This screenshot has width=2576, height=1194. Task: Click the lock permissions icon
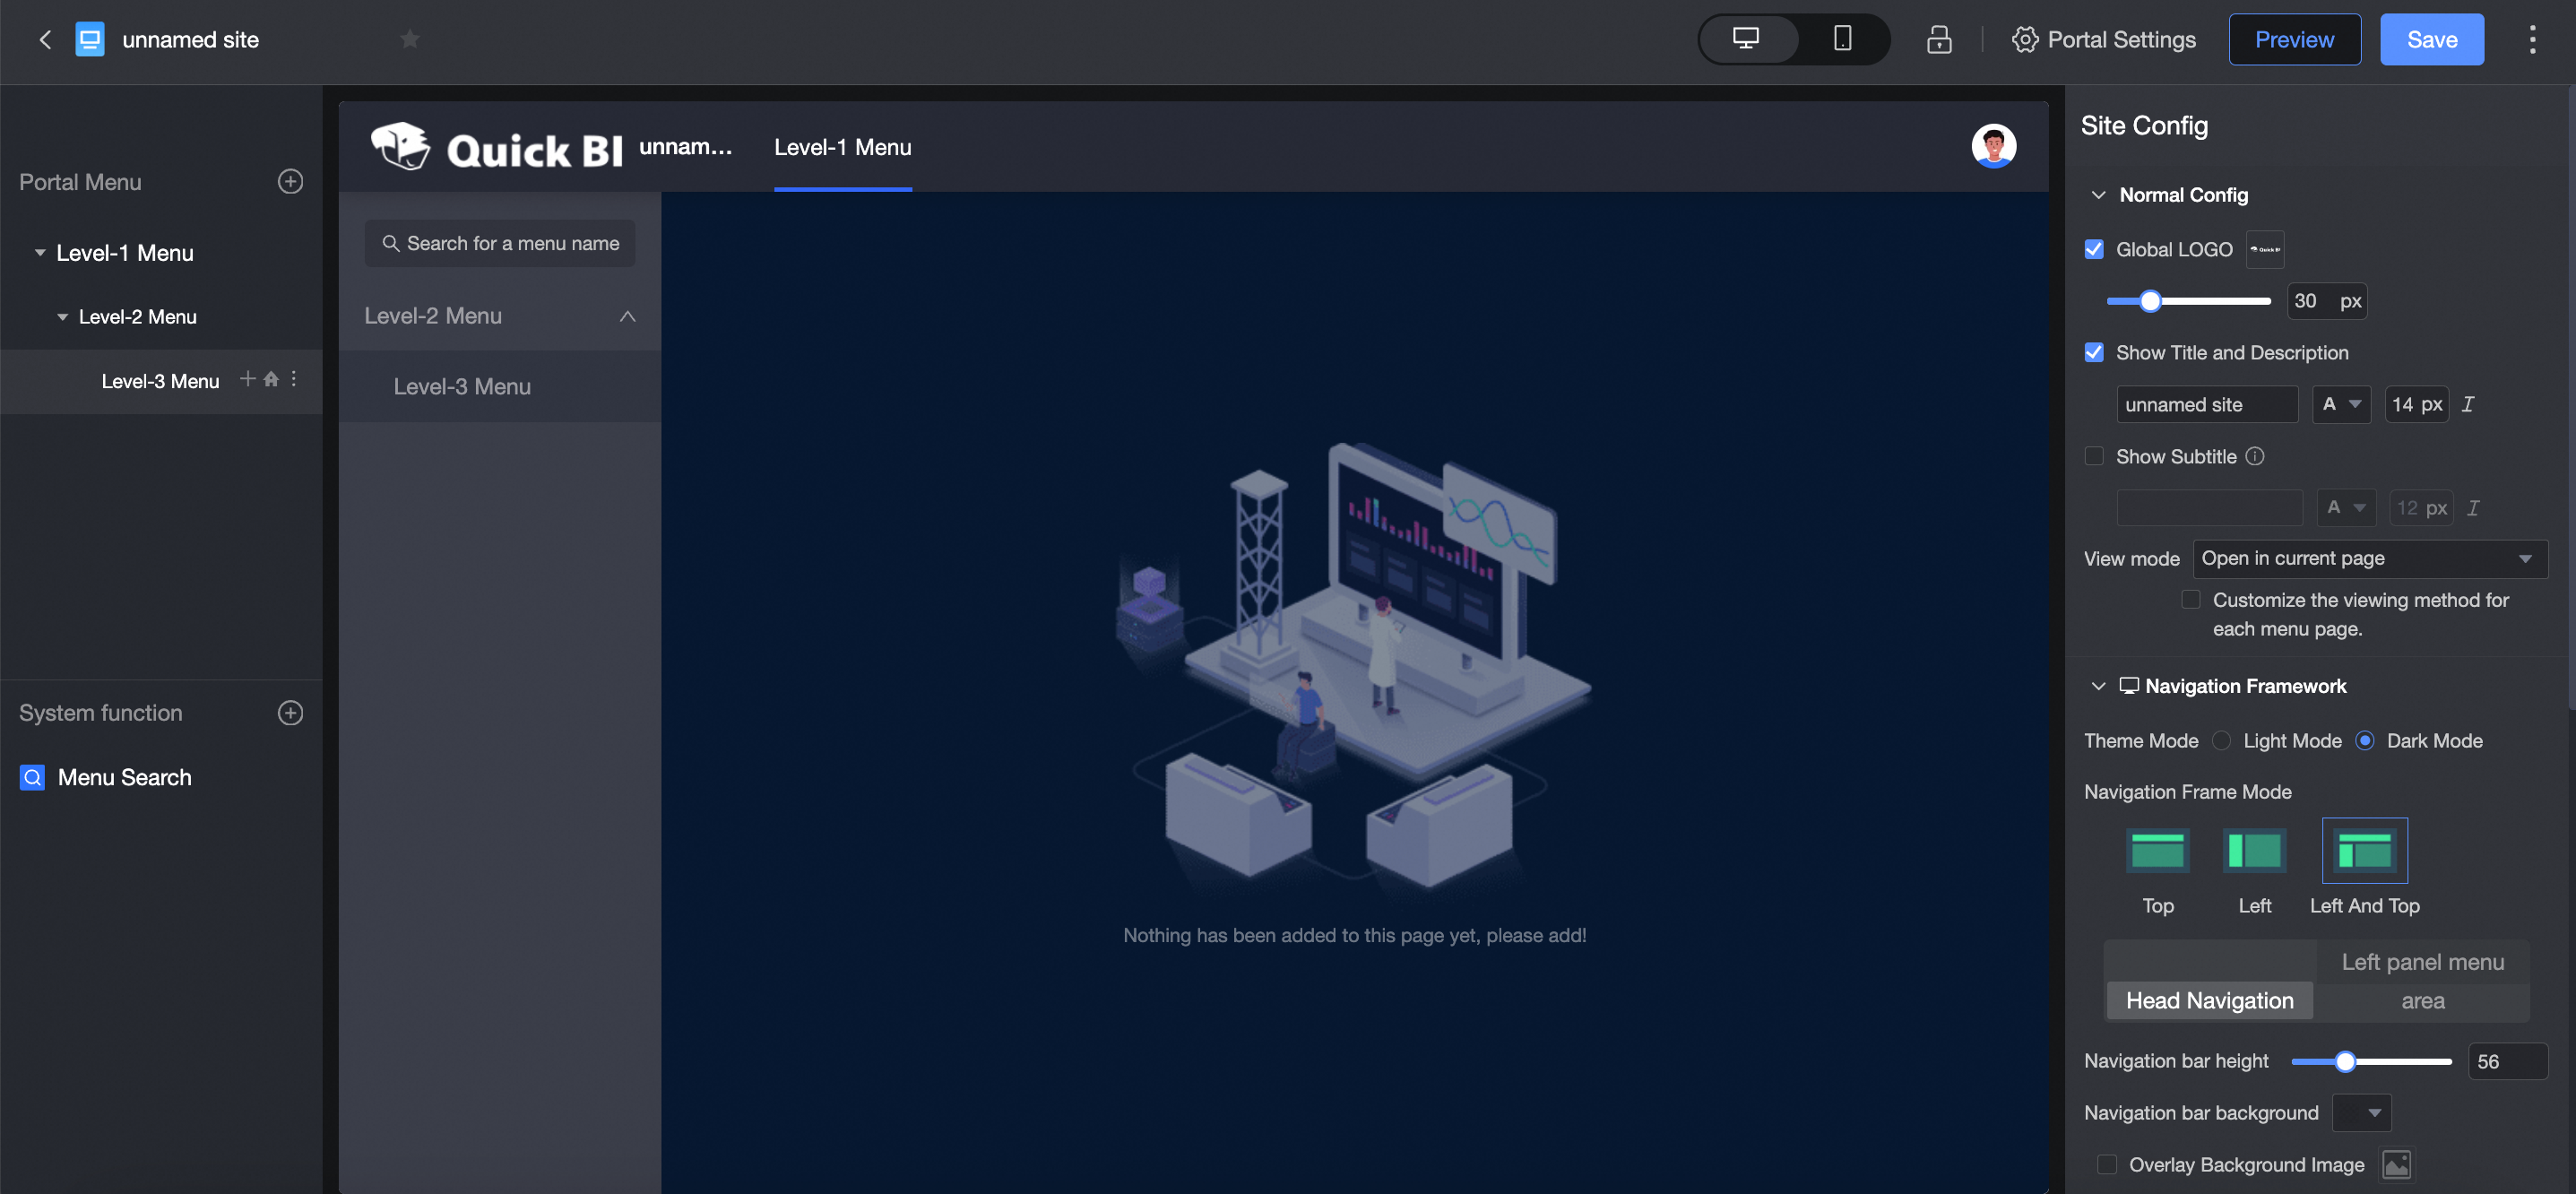1938,39
